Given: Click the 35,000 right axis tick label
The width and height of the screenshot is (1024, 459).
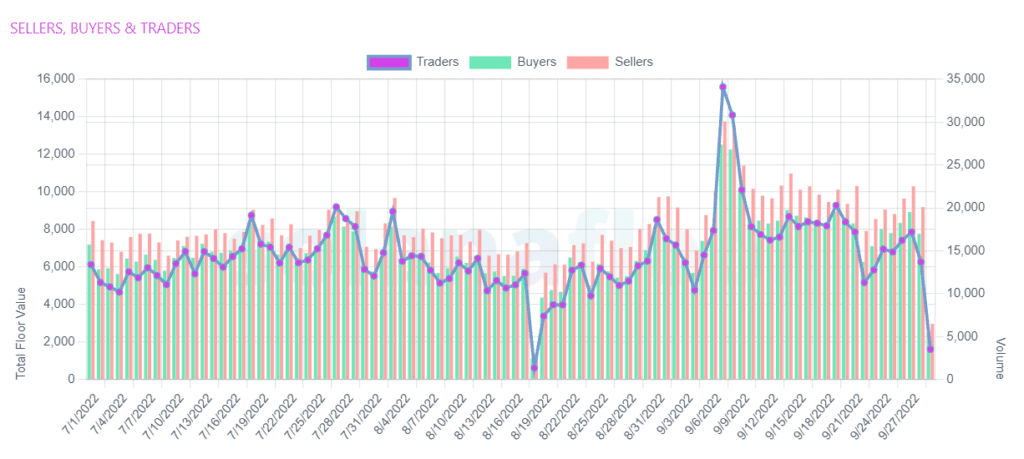Looking at the screenshot, I should pyautogui.click(x=966, y=79).
